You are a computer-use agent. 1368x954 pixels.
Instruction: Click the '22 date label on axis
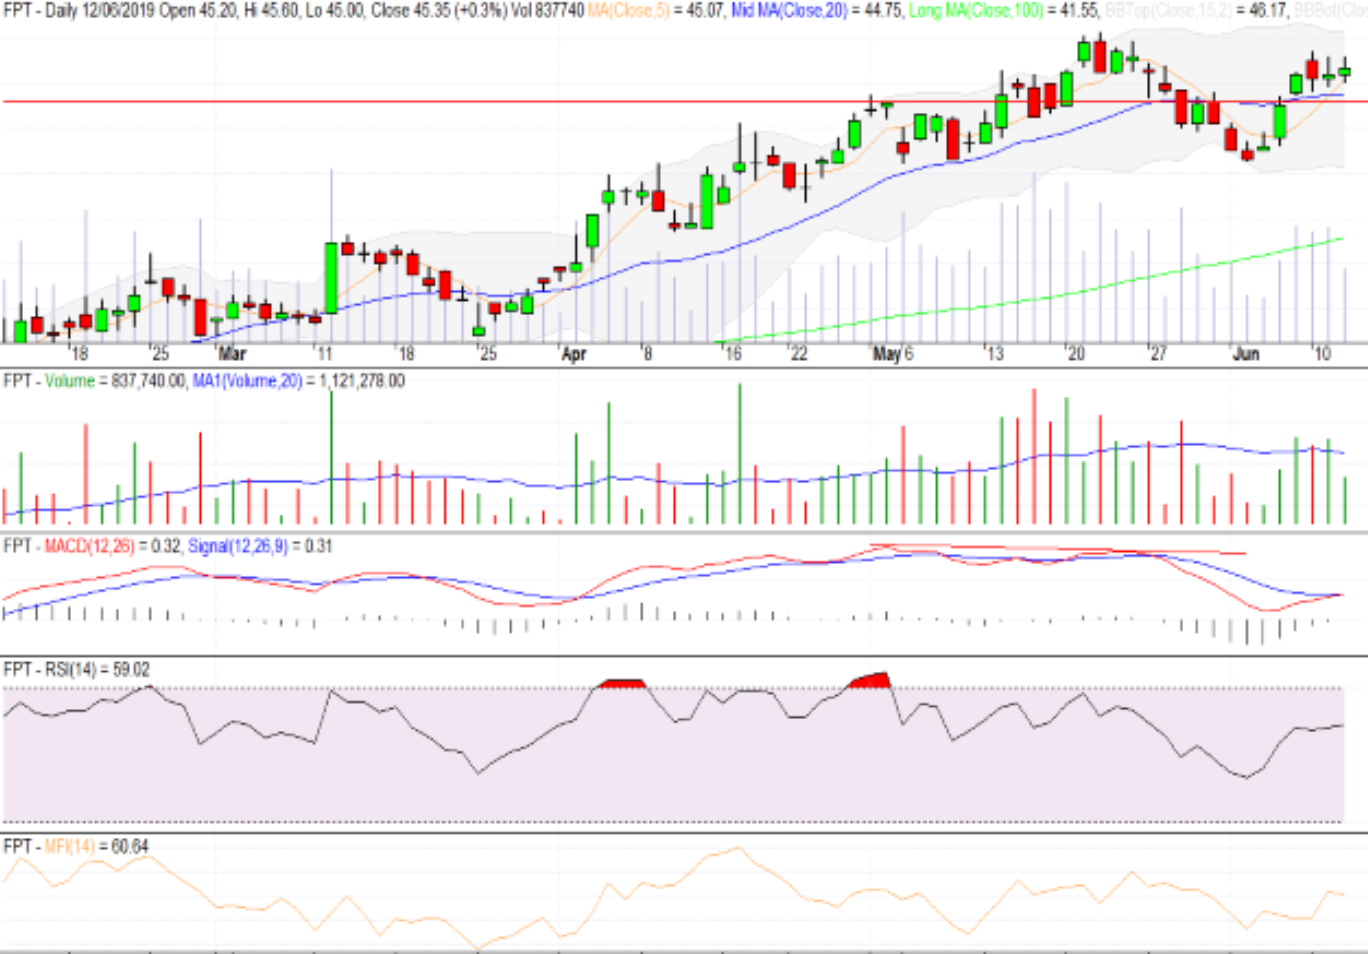797,354
